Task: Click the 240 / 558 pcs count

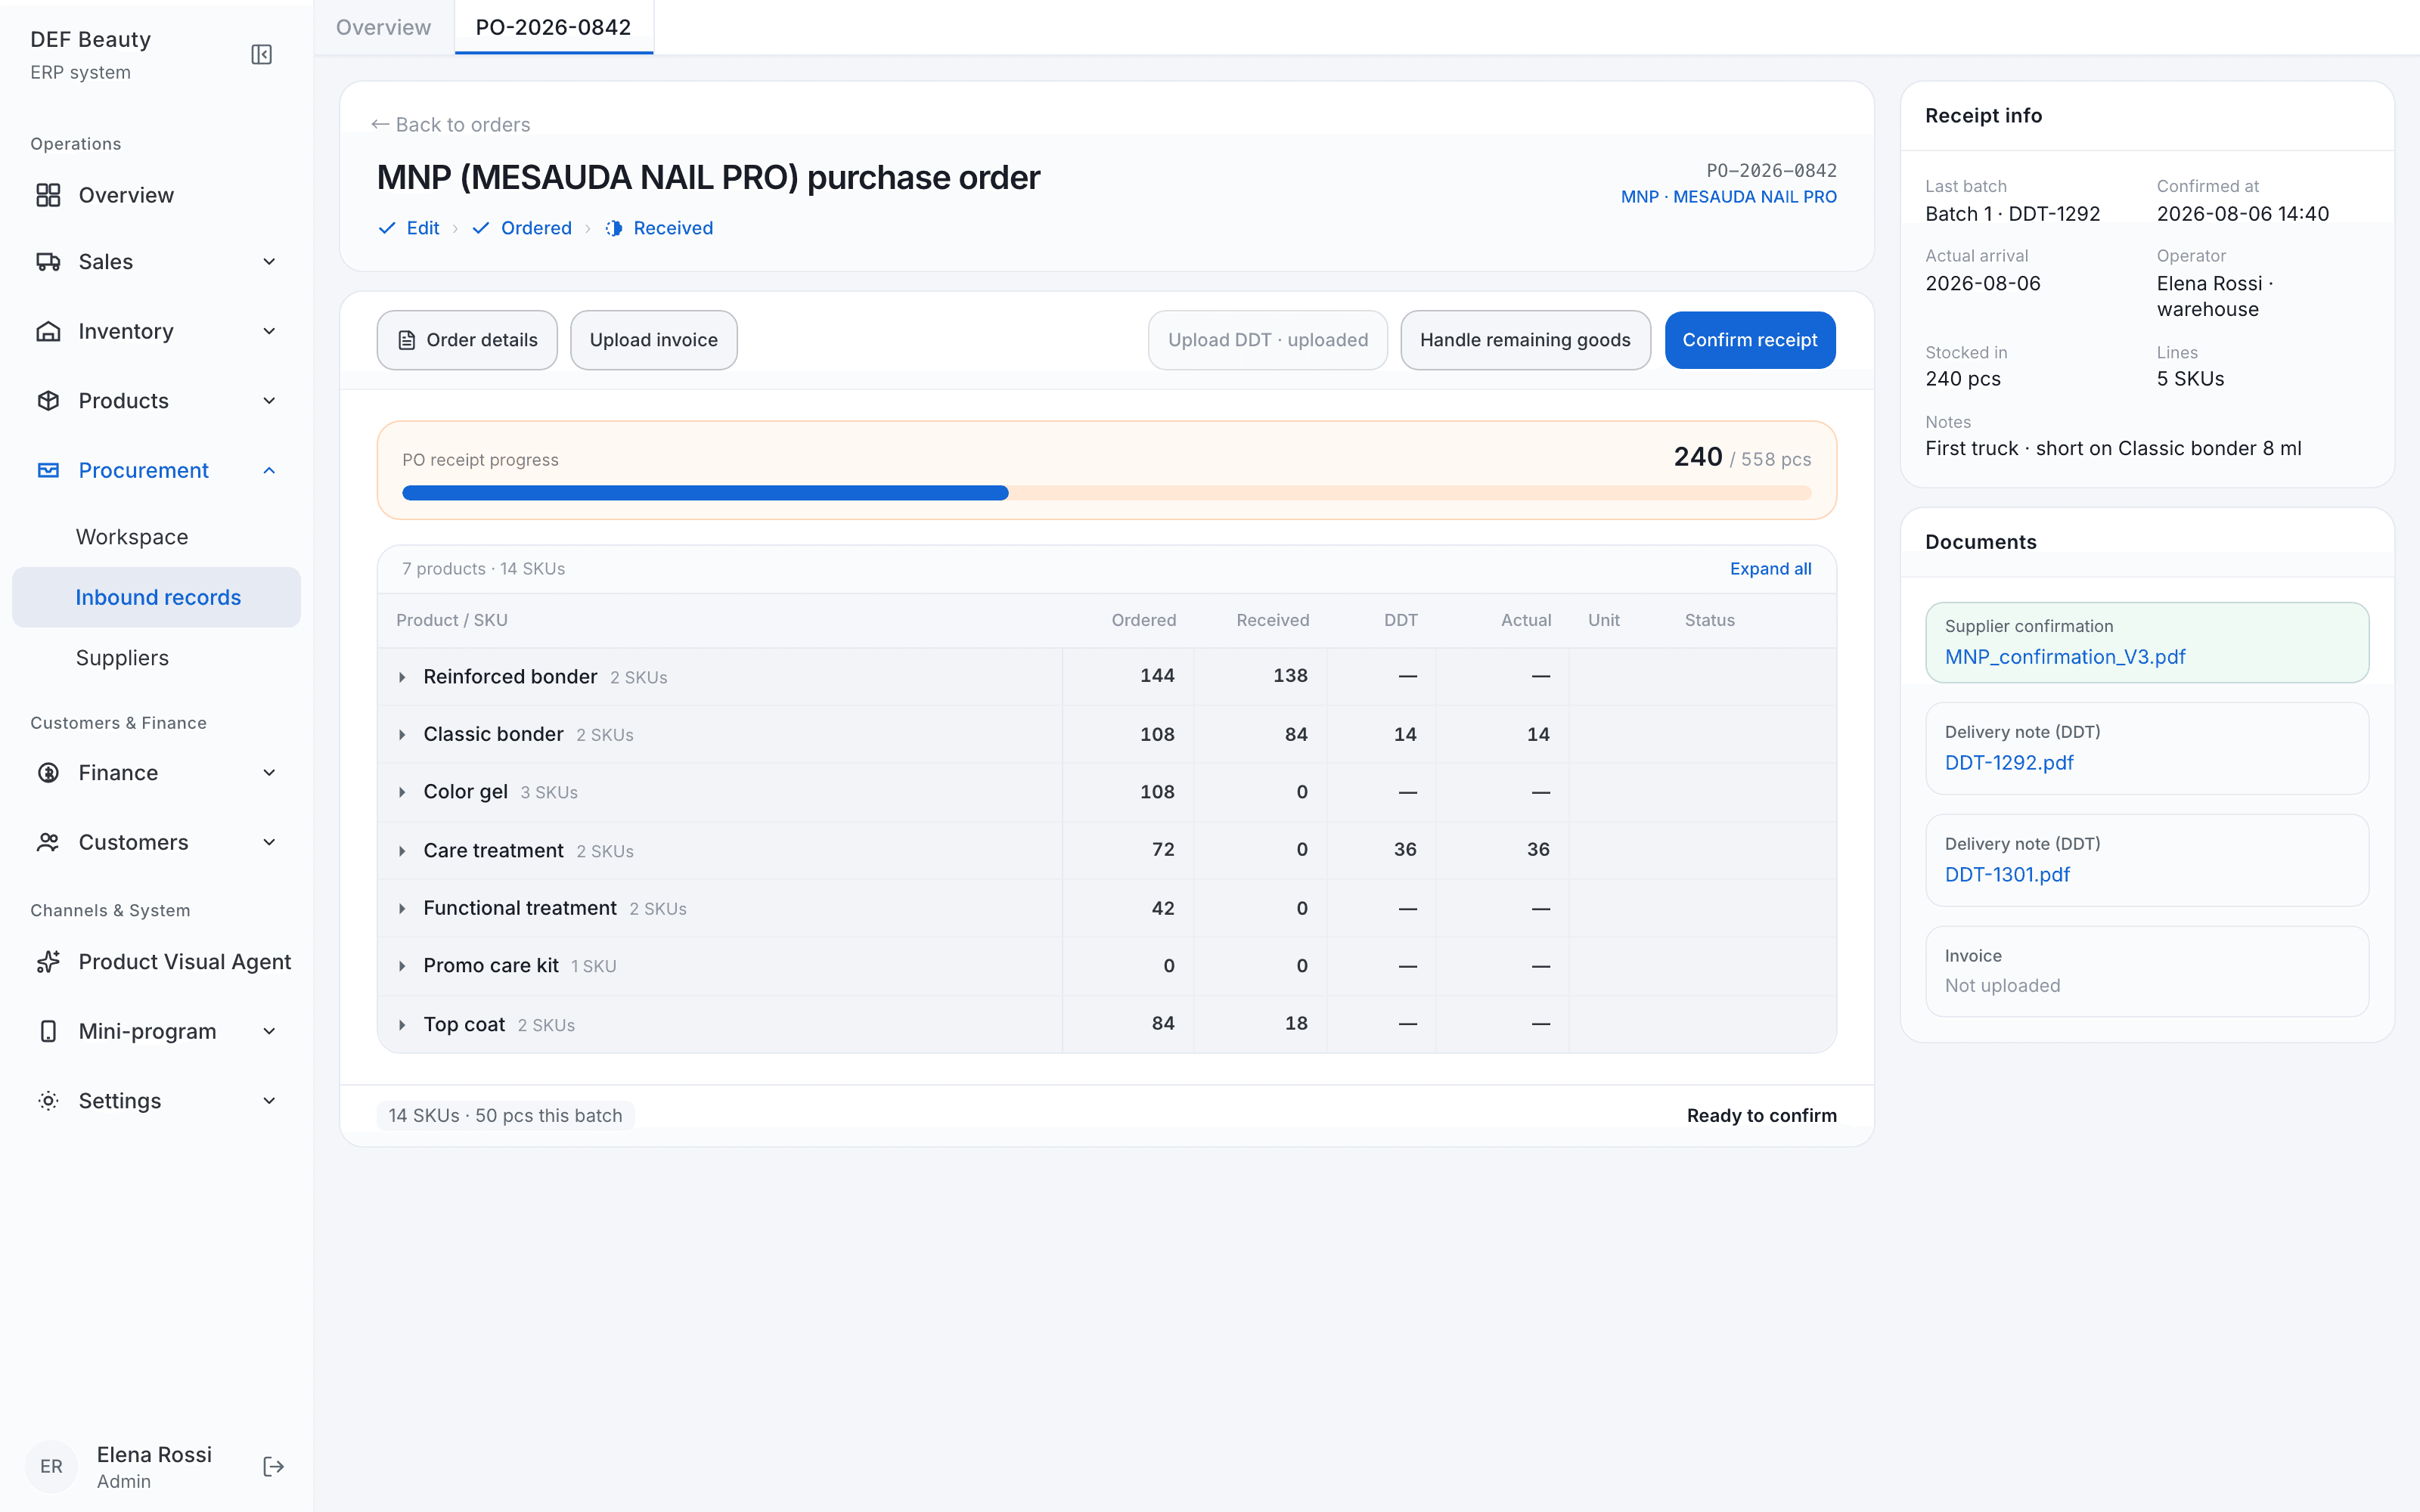Action: pos(1742,458)
